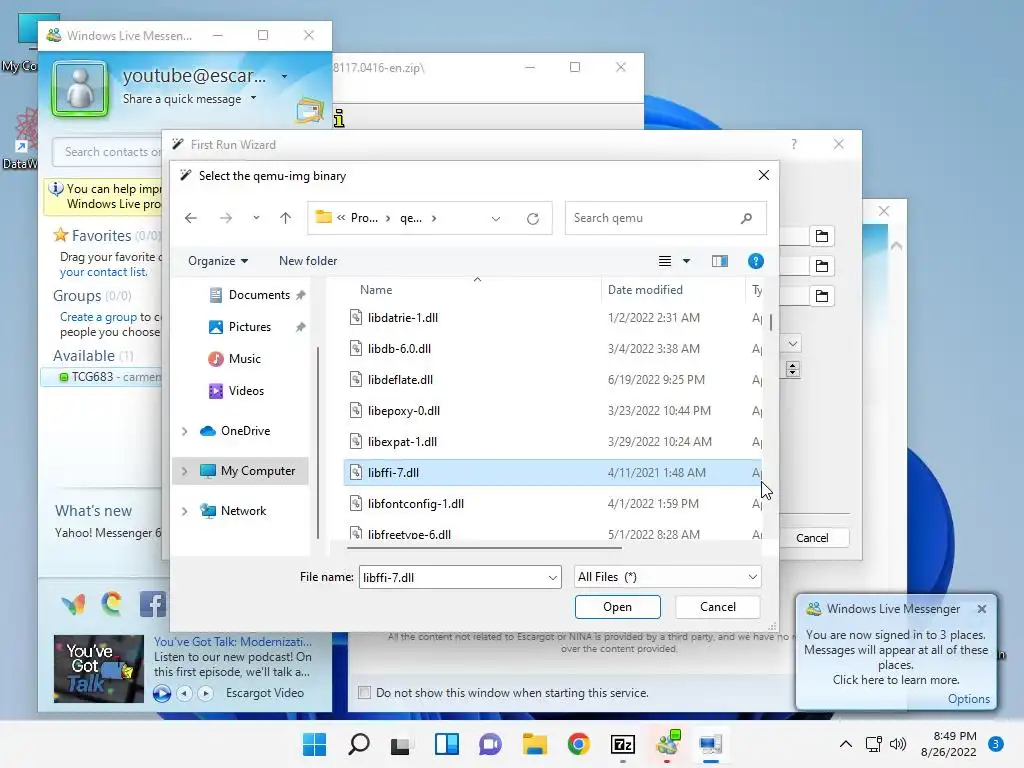
Task: Go back in file dialog navigation
Action: pyautogui.click(x=191, y=218)
